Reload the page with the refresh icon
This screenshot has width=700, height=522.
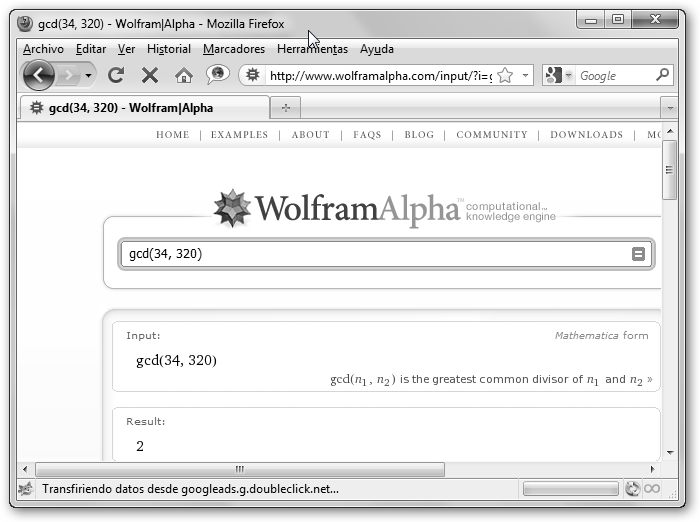[116, 75]
